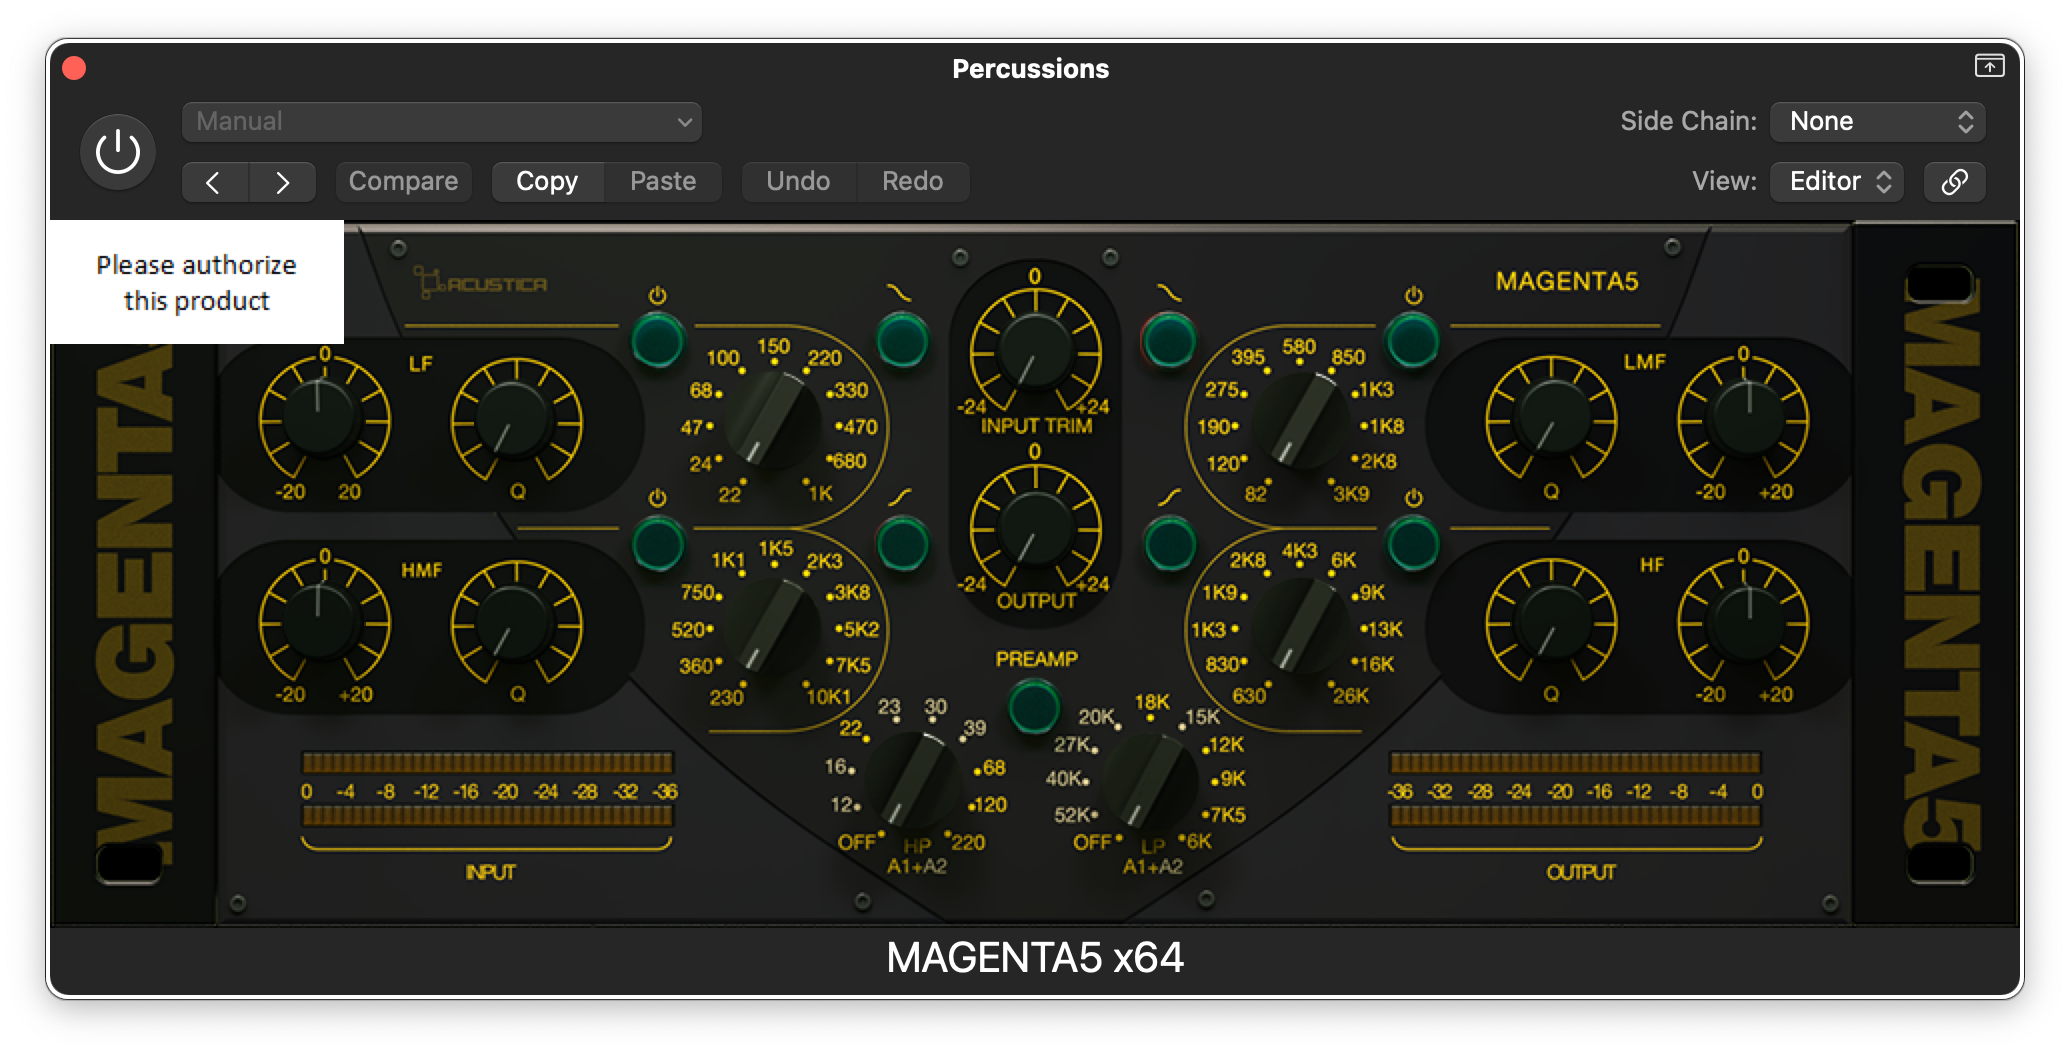Image resolution: width=2070 pixels, height=1054 pixels.
Task: Click the expand window icon top right
Action: click(x=1989, y=66)
